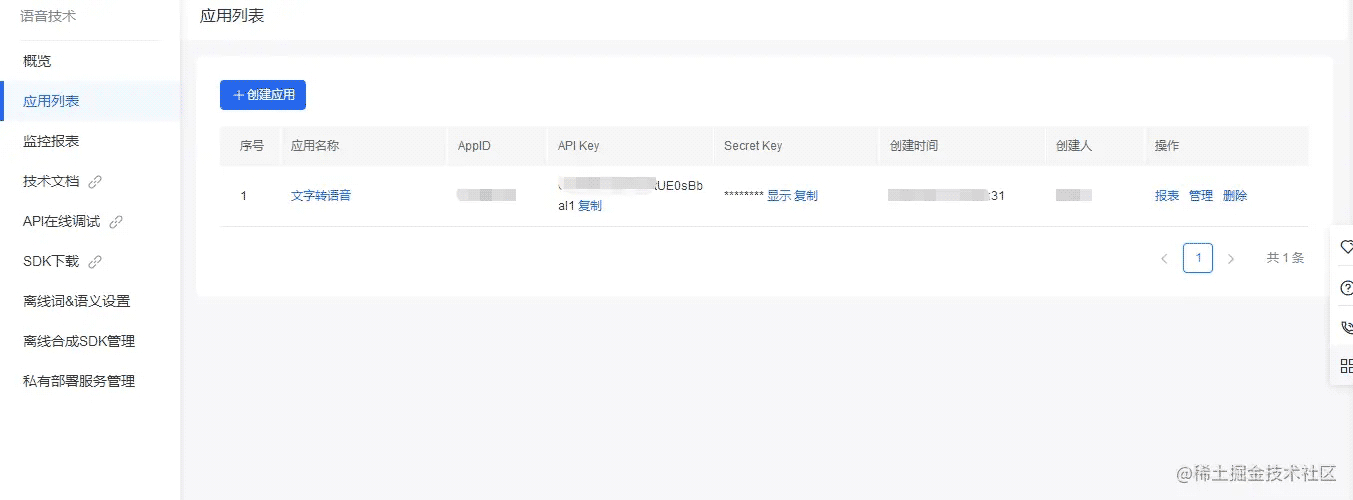Click the help question-mark icon on right edge
The height and width of the screenshot is (500, 1353).
[x=1345, y=288]
